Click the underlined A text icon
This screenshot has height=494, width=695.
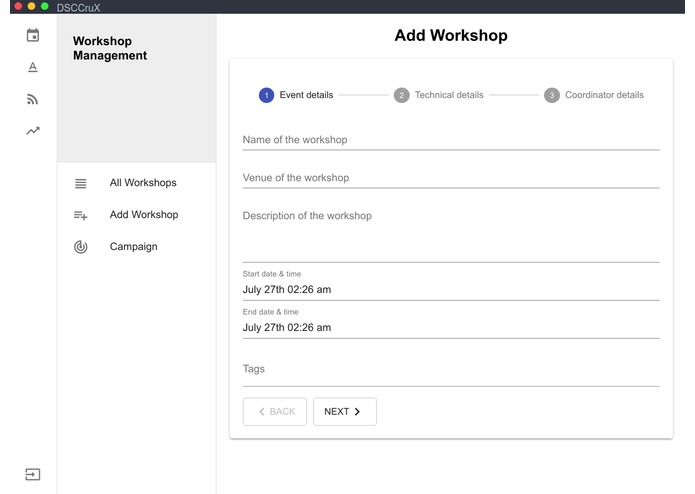[33, 67]
